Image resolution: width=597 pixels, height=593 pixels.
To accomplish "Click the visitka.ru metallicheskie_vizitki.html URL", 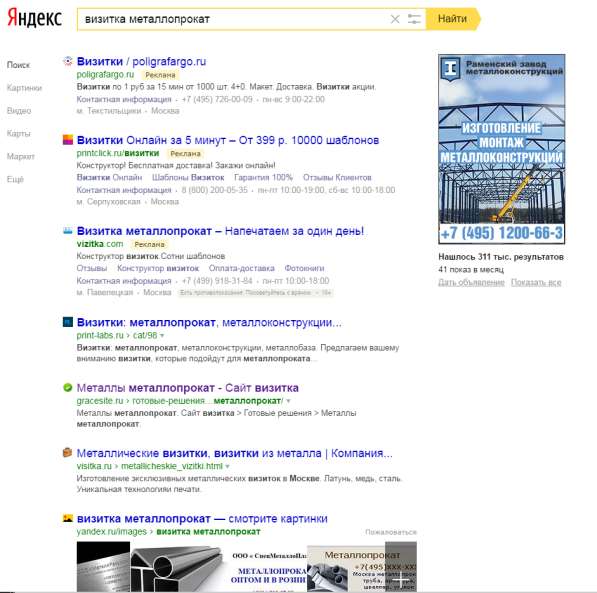I will click(150, 466).
